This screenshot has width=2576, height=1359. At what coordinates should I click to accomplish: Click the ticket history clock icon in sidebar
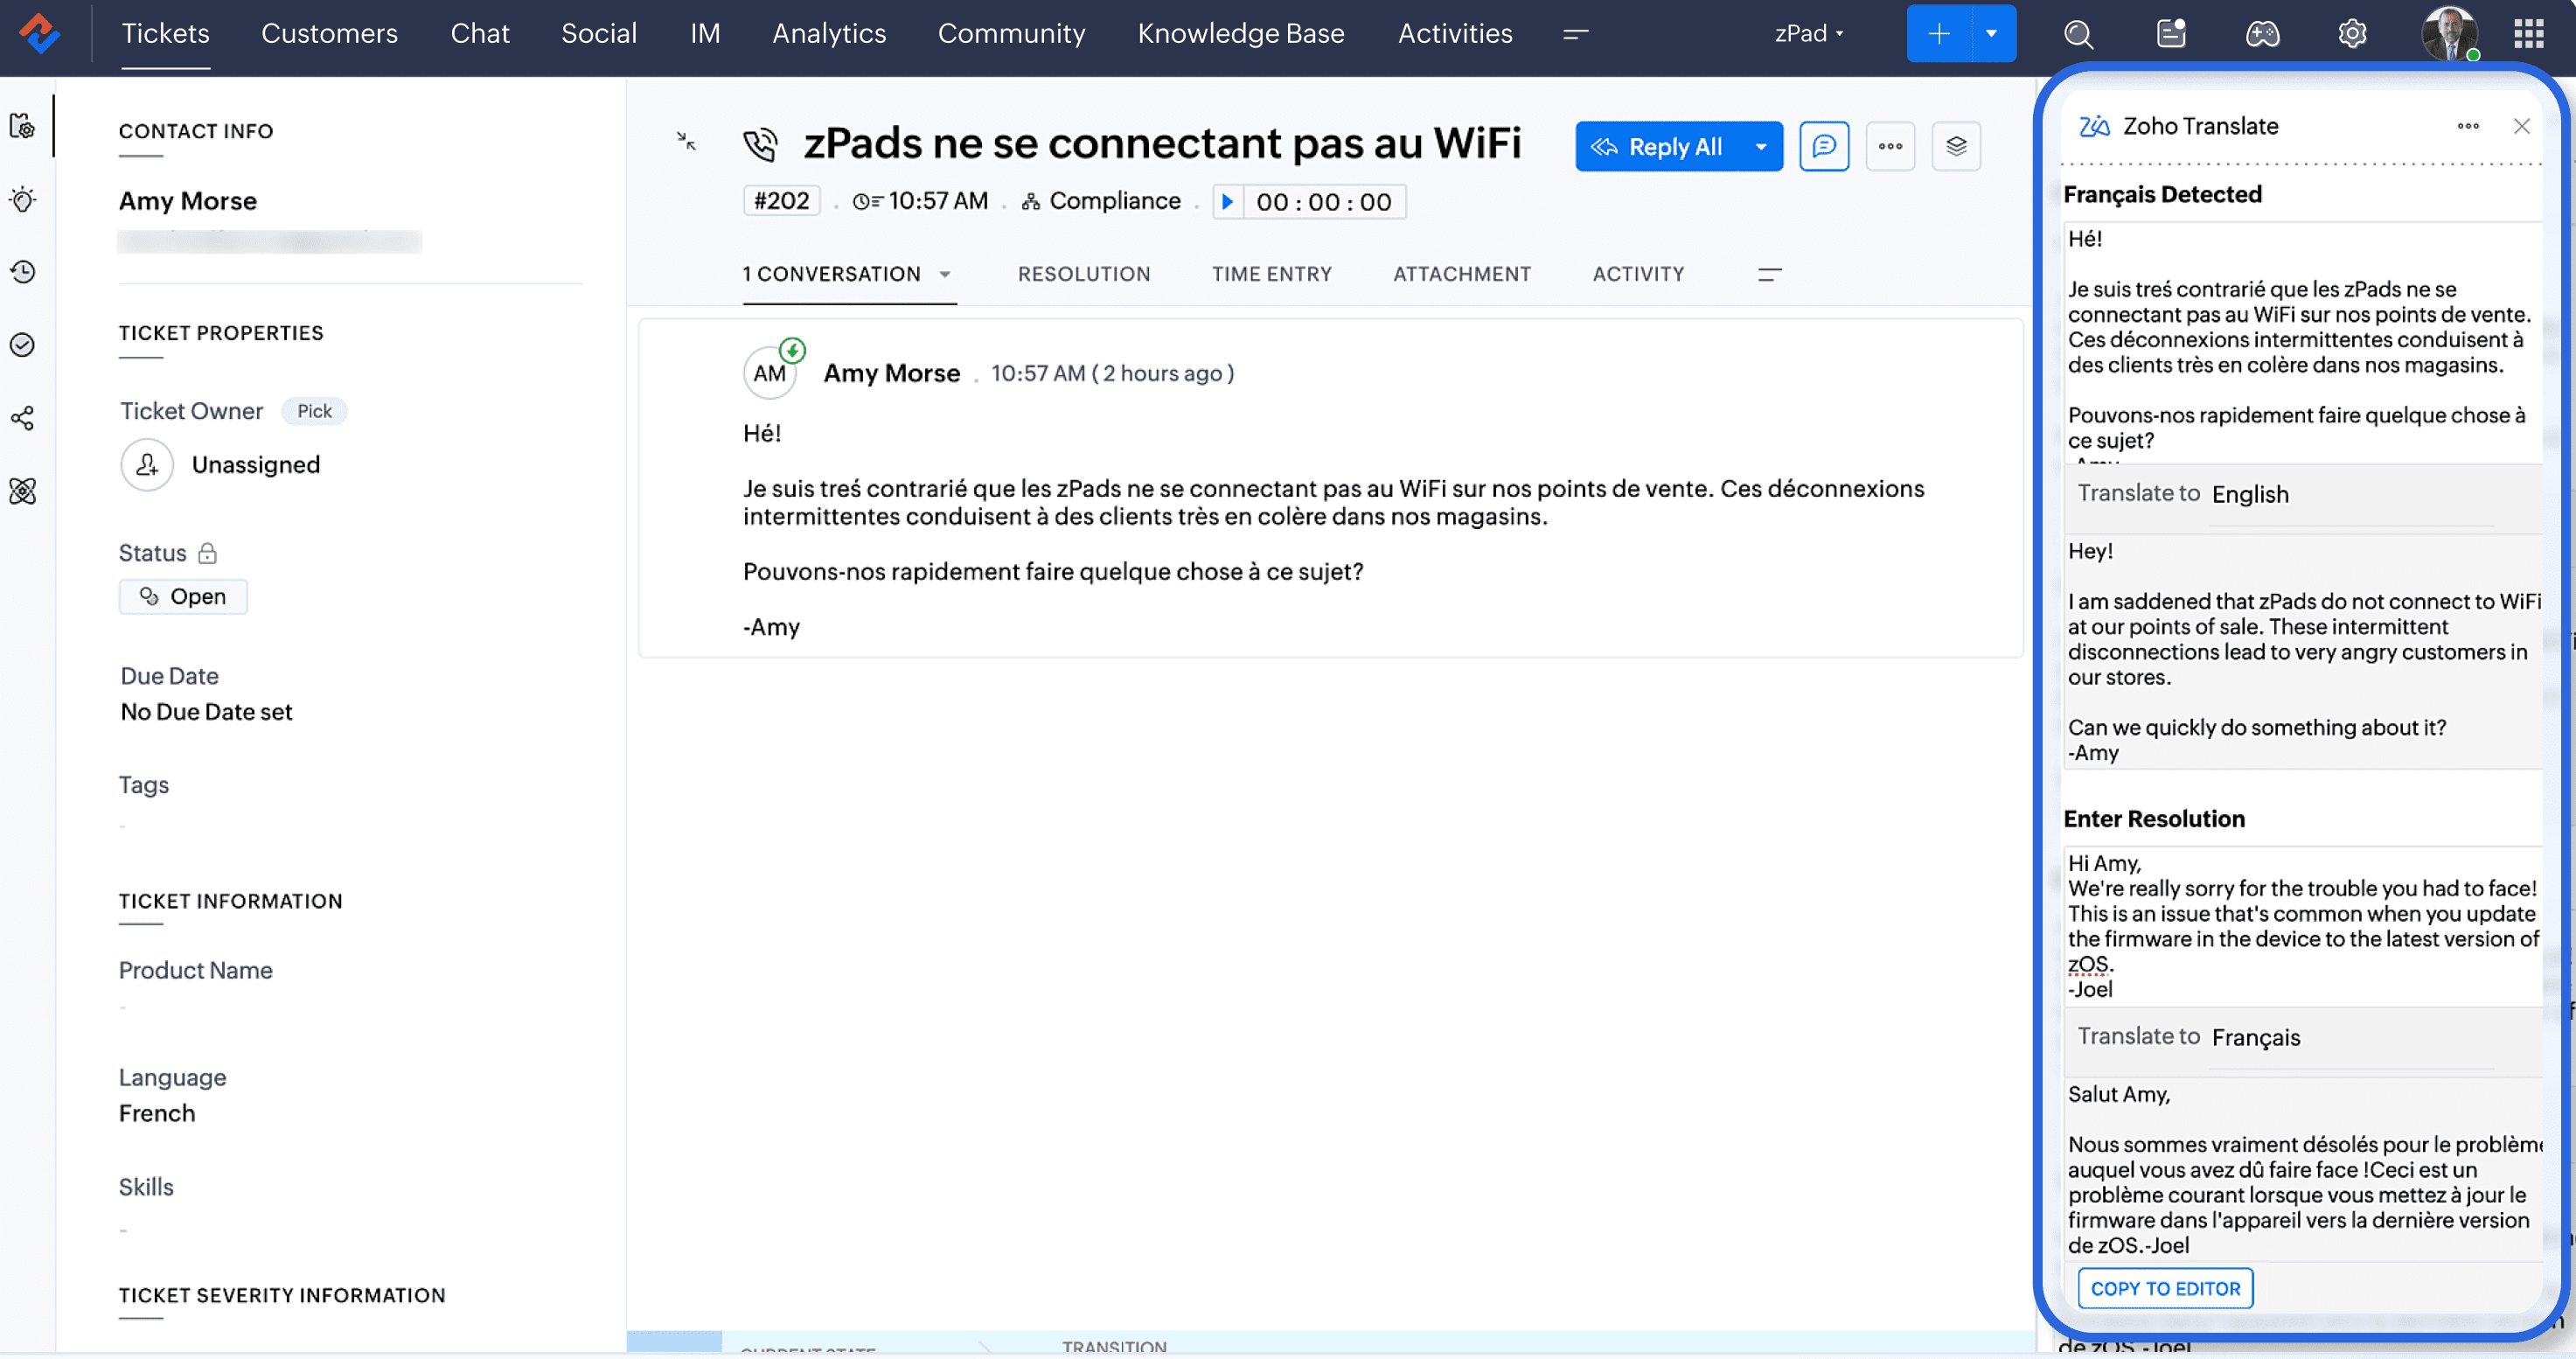click(23, 272)
